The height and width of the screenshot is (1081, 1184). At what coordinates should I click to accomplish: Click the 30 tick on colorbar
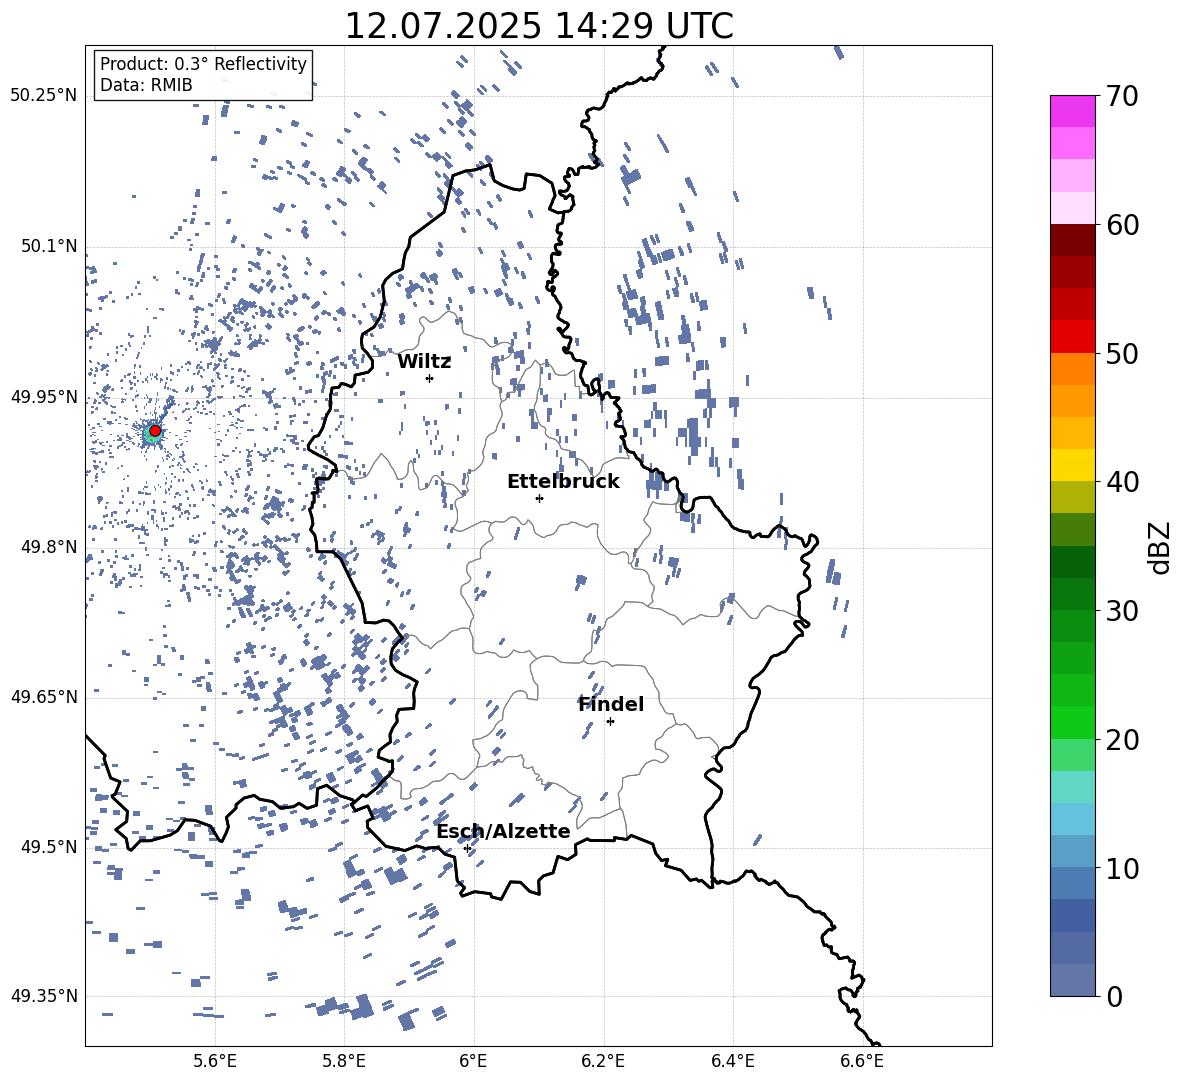tap(1122, 611)
